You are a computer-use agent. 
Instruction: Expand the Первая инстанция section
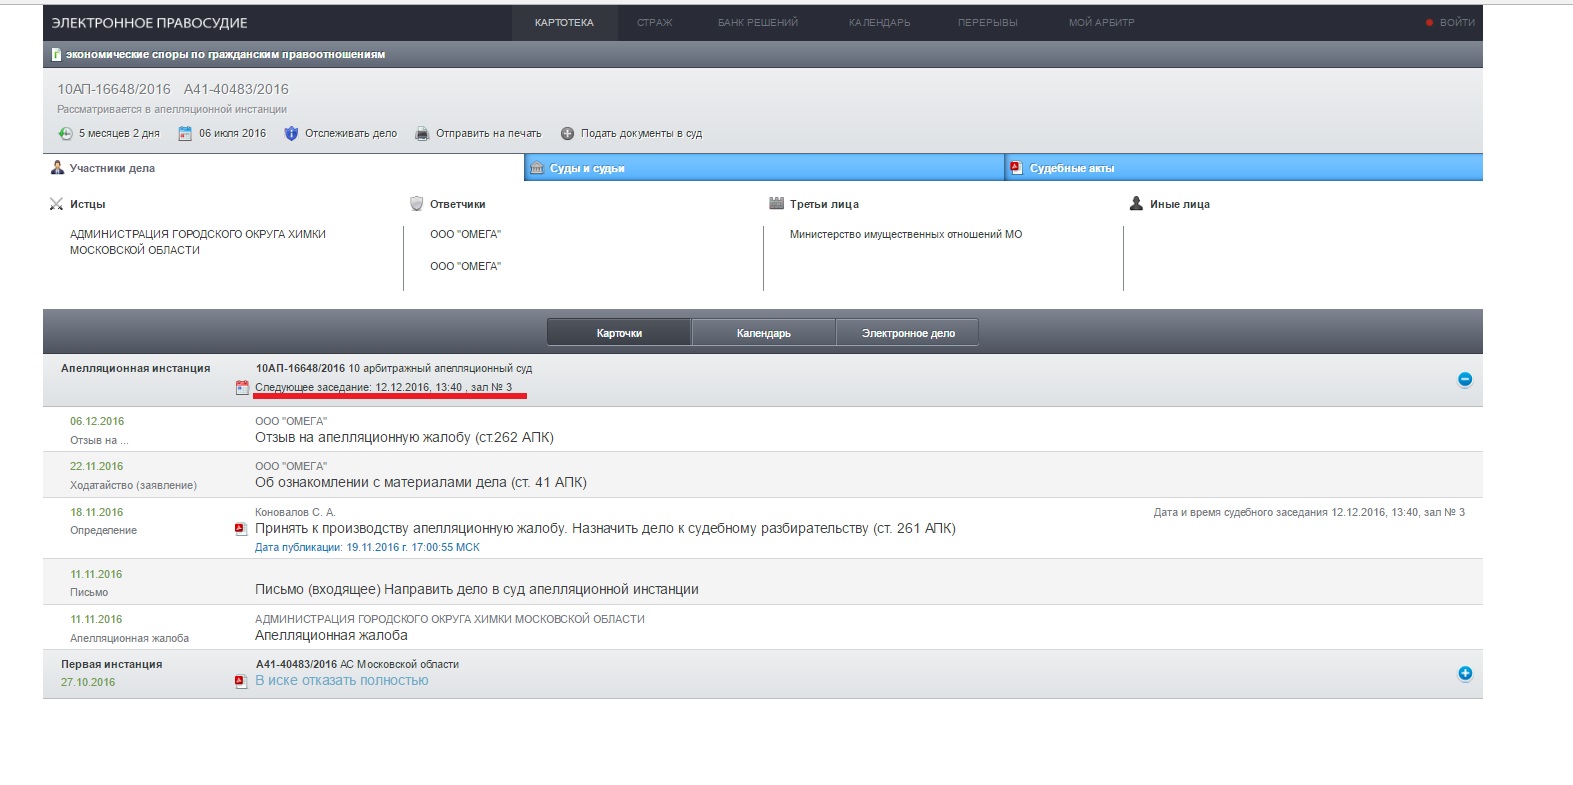pos(1464,673)
